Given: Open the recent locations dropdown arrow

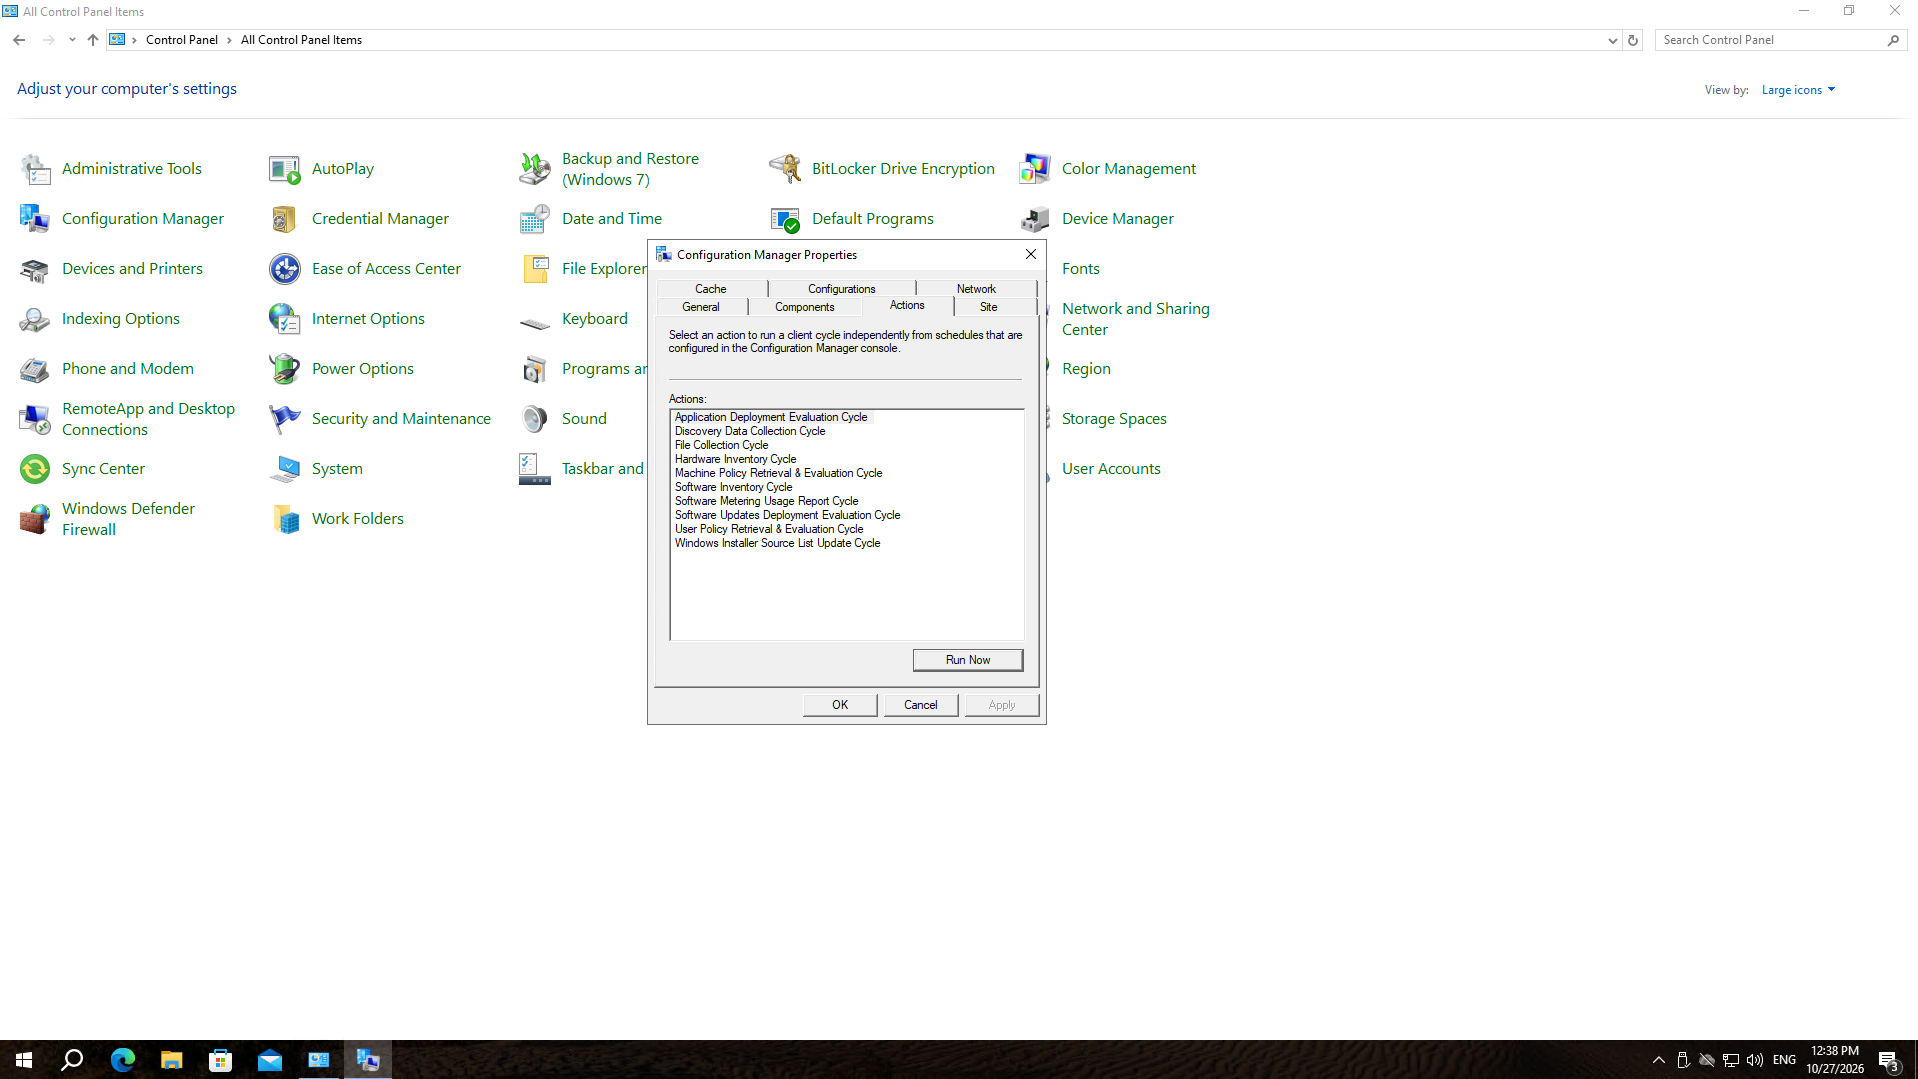Looking at the screenshot, I should [x=72, y=40].
